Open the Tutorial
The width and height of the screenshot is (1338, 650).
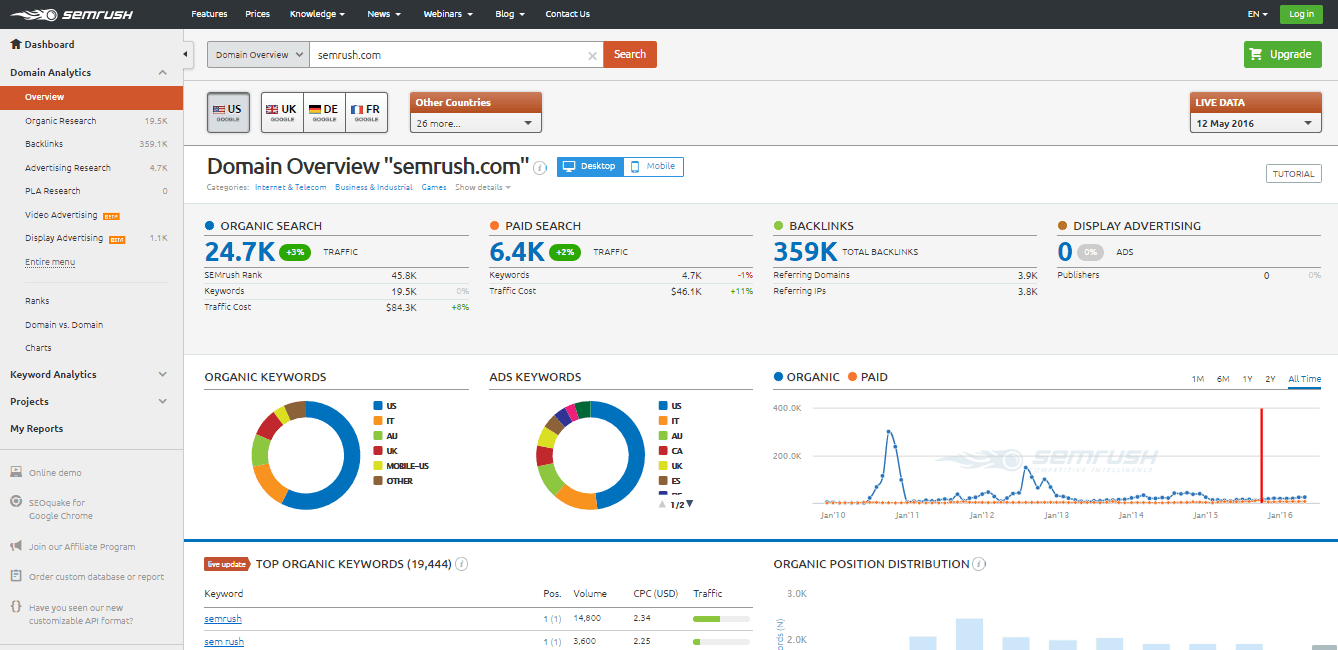coord(1293,174)
